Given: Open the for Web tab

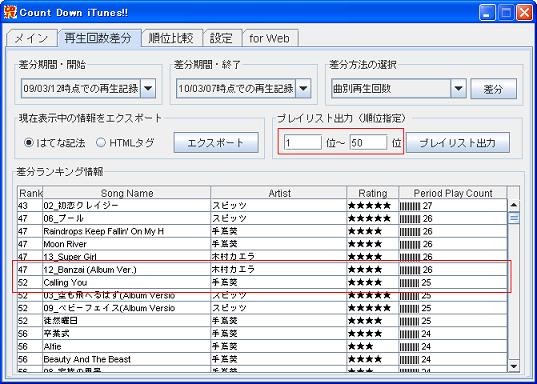Looking at the screenshot, I should (270, 38).
